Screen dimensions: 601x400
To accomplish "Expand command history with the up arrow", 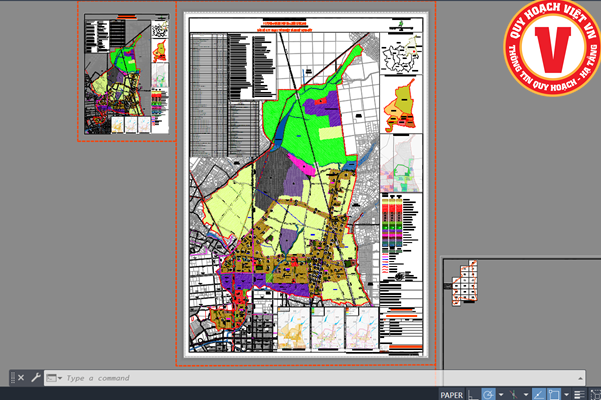I will tap(578, 378).
